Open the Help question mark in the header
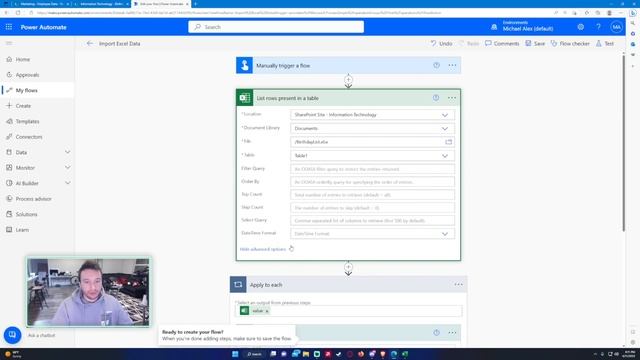The height and width of the screenshot is (360, 640). [x=598, y=27]
